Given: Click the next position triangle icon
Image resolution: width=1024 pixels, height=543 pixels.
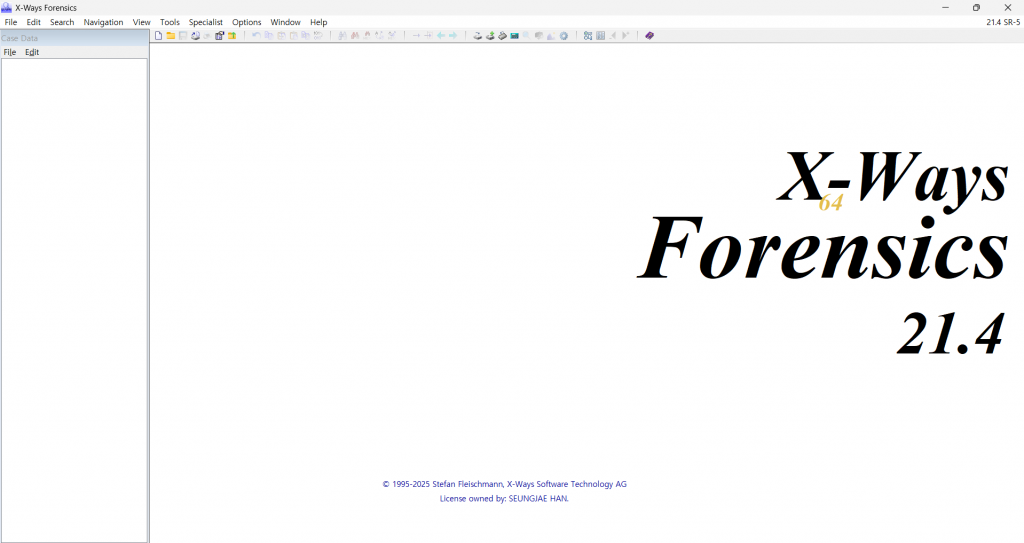Looking at the screenshot, I should pos(625,36).
